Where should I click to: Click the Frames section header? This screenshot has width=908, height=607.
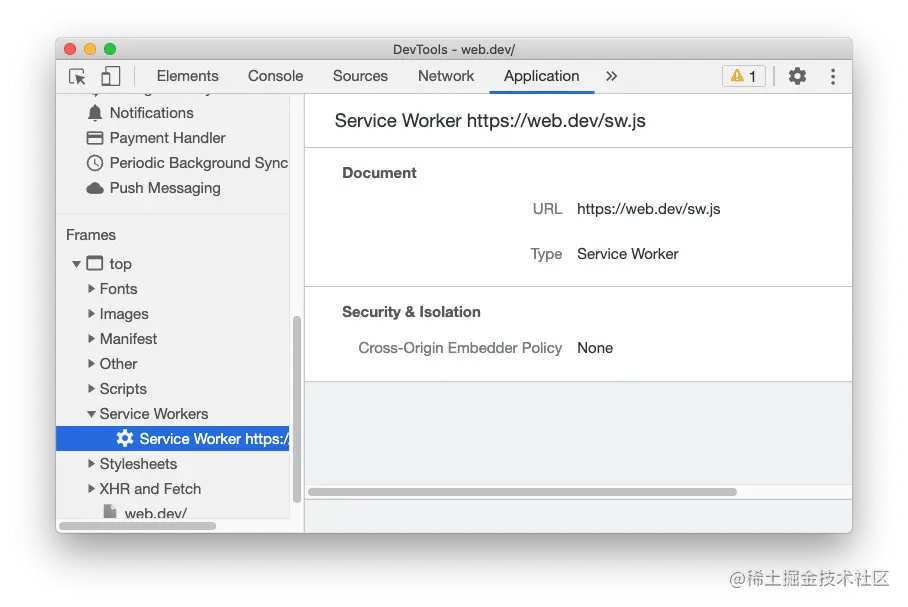[91, 235]
